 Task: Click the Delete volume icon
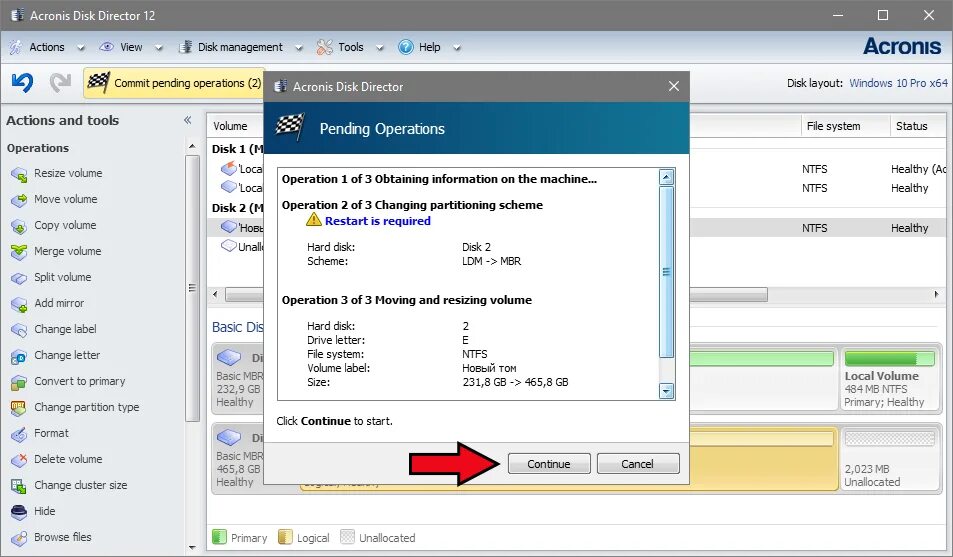tap(19, 460)
